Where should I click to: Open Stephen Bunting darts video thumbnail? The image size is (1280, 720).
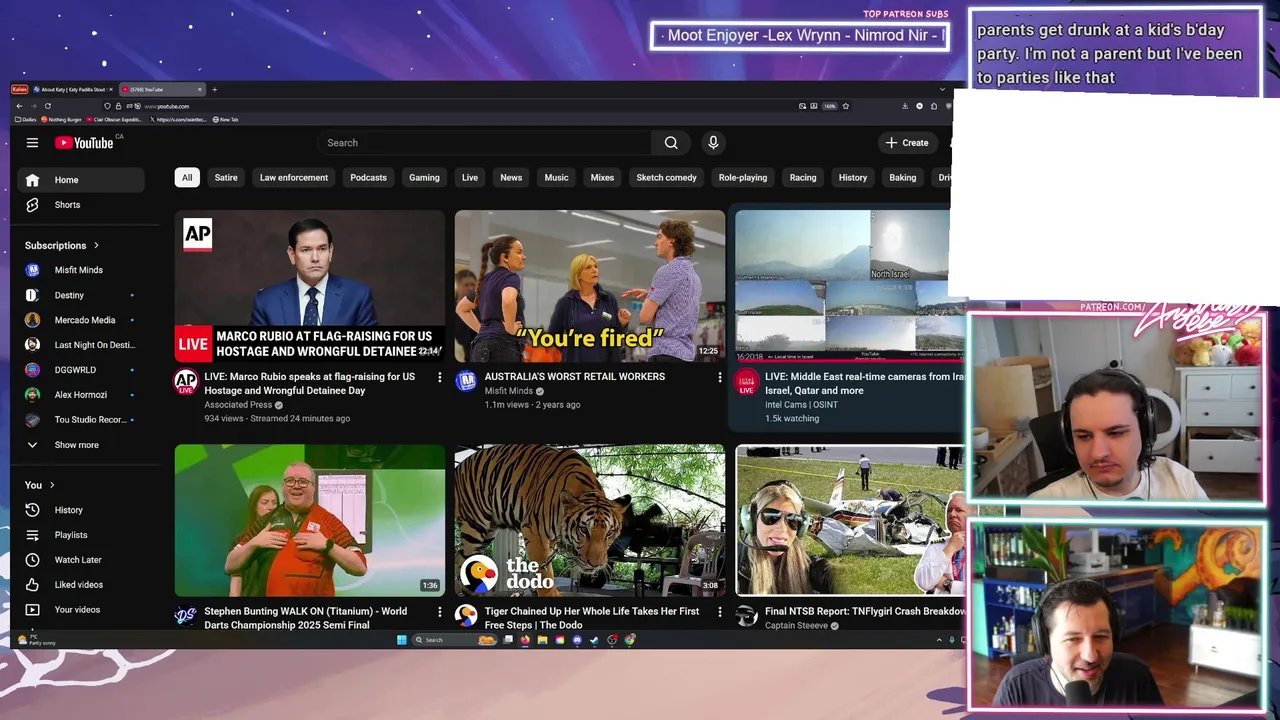[310, 520]
